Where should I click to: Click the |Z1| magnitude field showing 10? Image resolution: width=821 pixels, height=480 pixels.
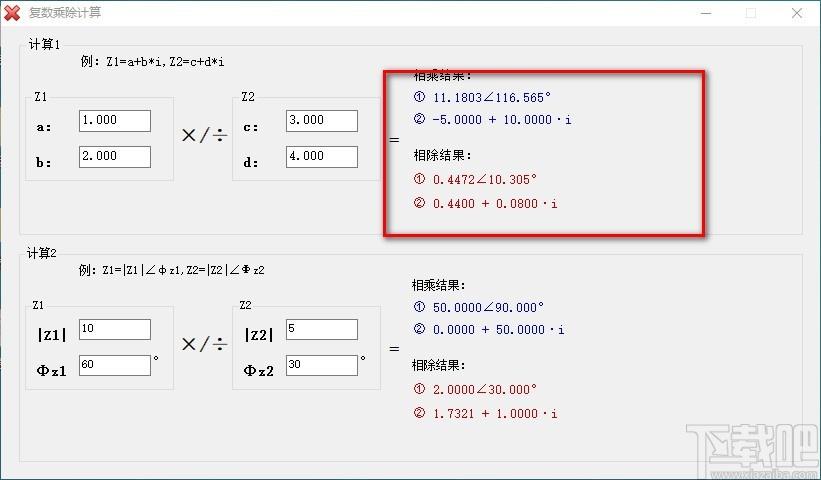click(115, 330)
